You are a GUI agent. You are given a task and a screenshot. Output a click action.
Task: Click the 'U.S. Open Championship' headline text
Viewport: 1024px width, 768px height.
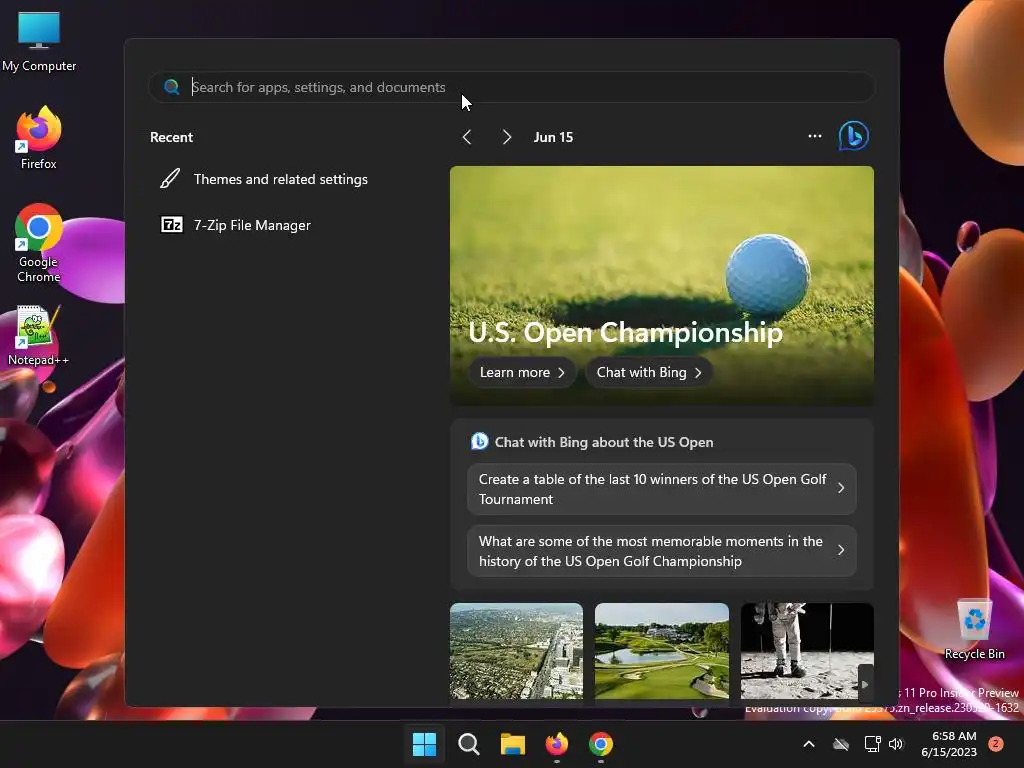pos(625,332)
